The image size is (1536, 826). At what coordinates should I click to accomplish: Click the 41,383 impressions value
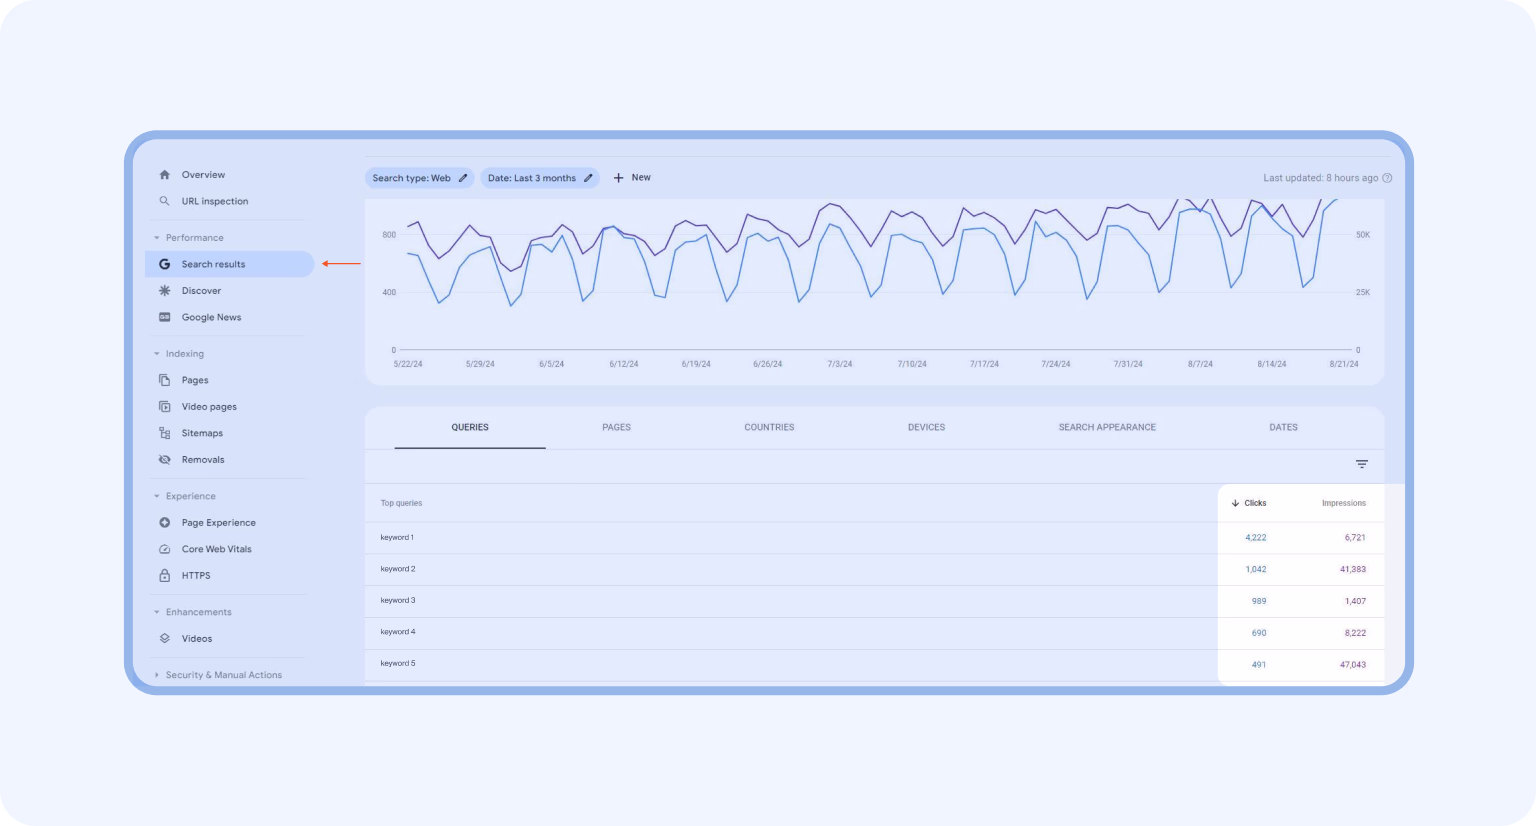pos(1353,569)
